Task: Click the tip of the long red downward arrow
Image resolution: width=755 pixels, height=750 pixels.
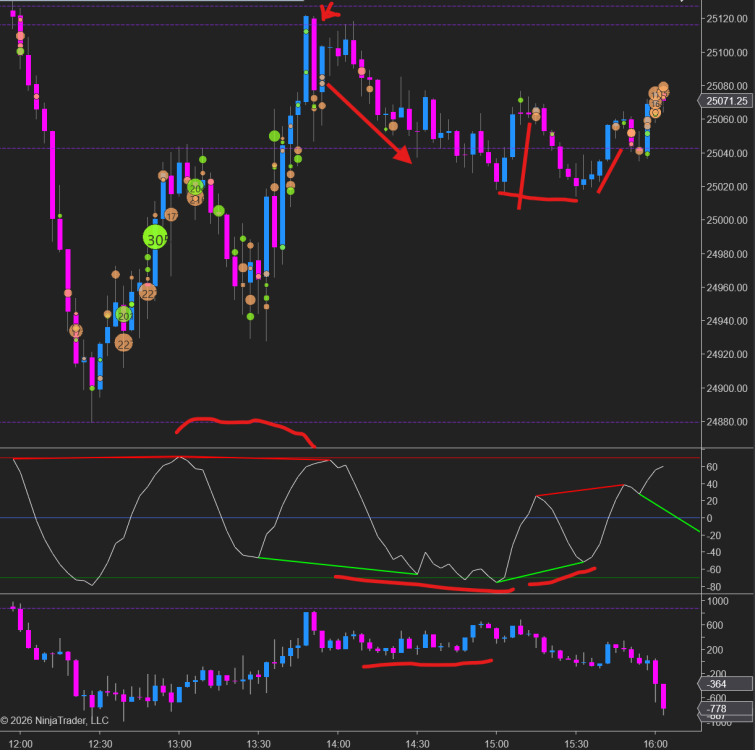Action: click(x=406, y=158)
